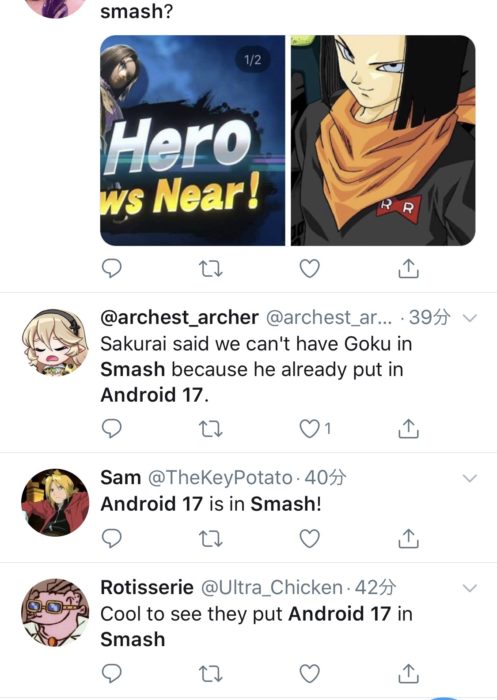Like the tweet with the Hero image
The width and height of the screenshot is (497, 700).
pyautogui.click(x=309, y=269)
